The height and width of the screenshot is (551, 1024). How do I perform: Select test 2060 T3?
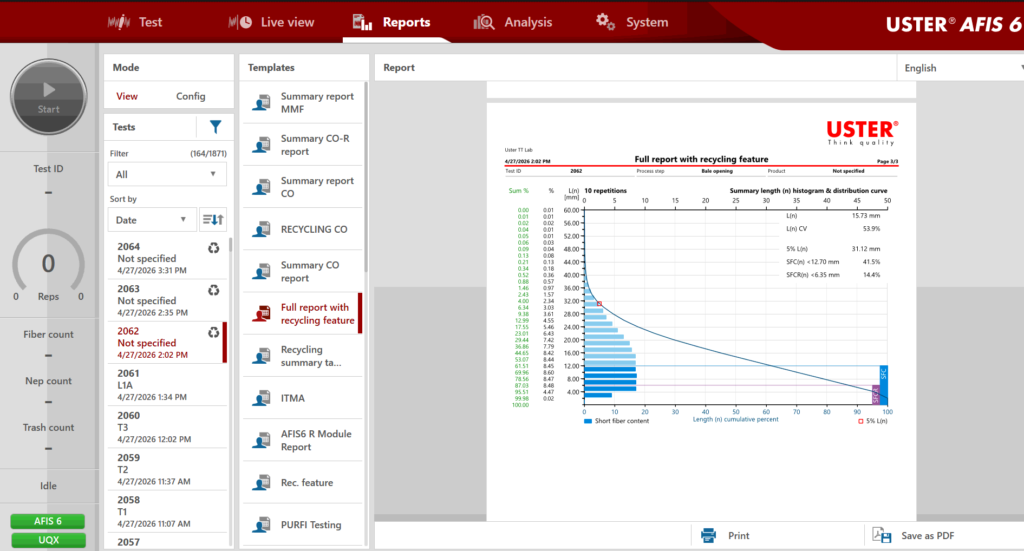pos(167,427)
